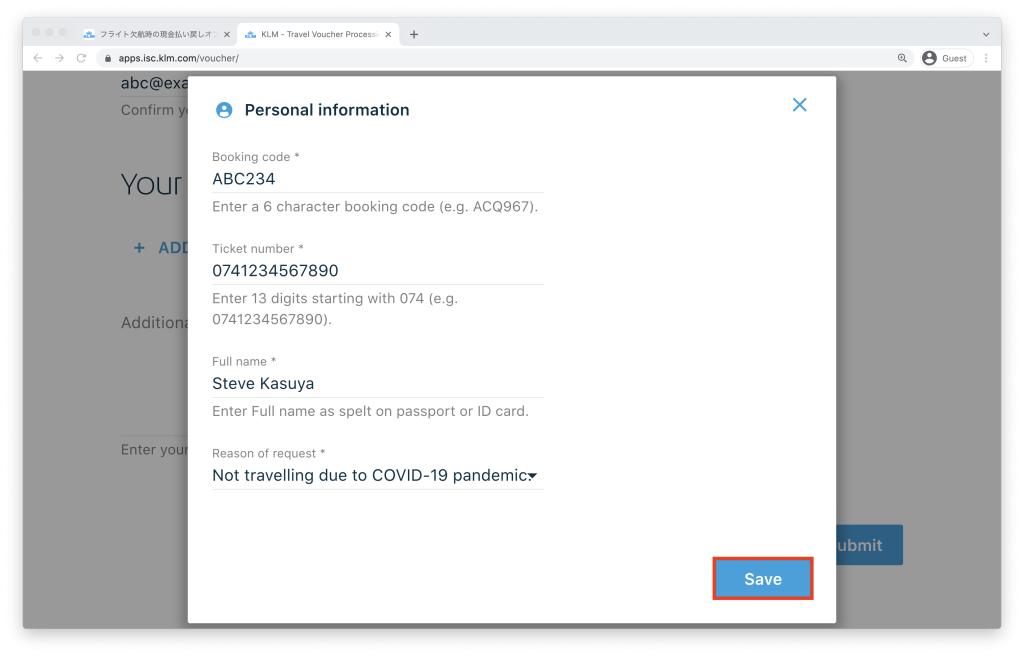This screenshot has width=1024, height=657.
Task: Click the Save button
Action: (762, 579)
